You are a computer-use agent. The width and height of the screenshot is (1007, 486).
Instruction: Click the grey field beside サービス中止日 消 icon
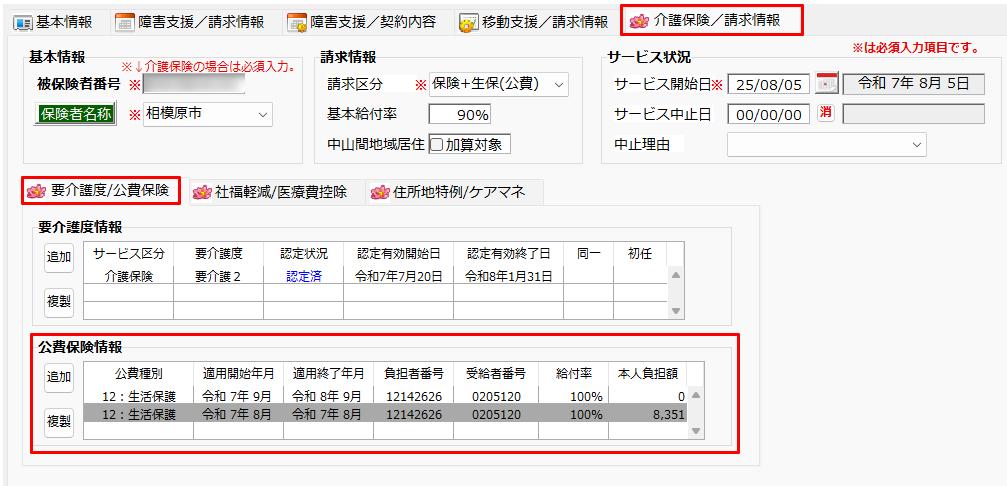click(913, 114)
